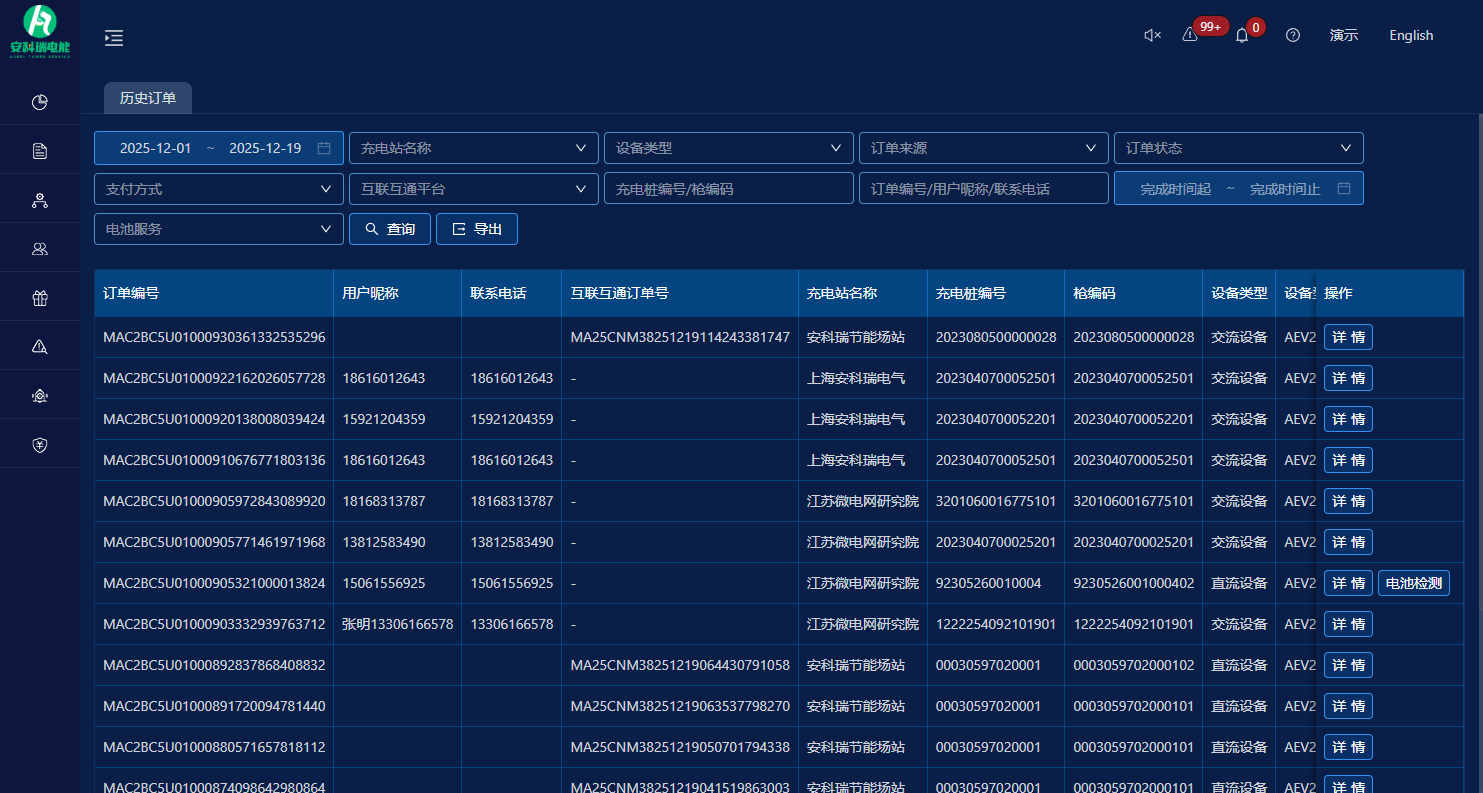Toggle the muted speaker sound icon
Screen dimensions: 1483x793
1152,35
